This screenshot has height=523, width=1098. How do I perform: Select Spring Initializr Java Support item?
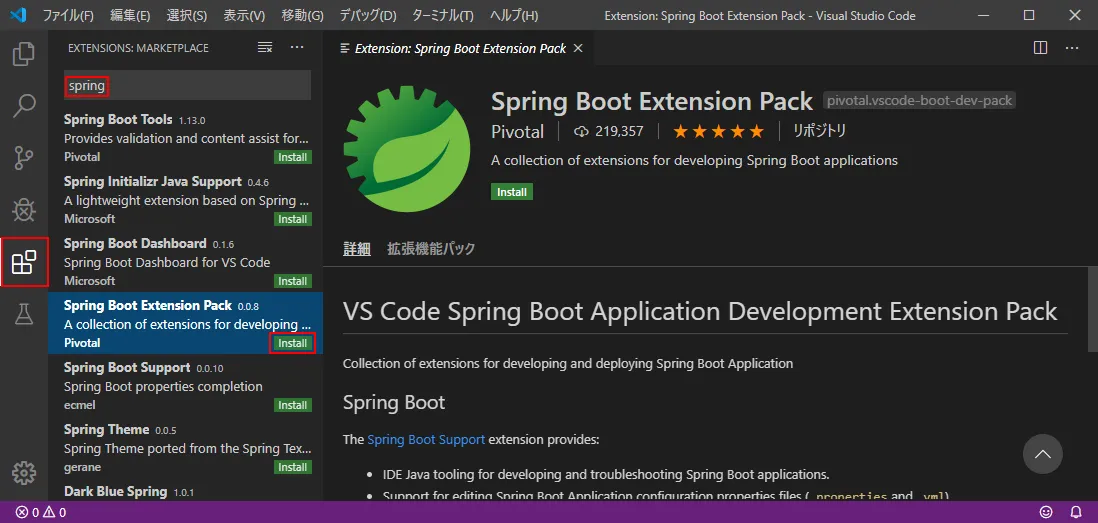[186, 200]
